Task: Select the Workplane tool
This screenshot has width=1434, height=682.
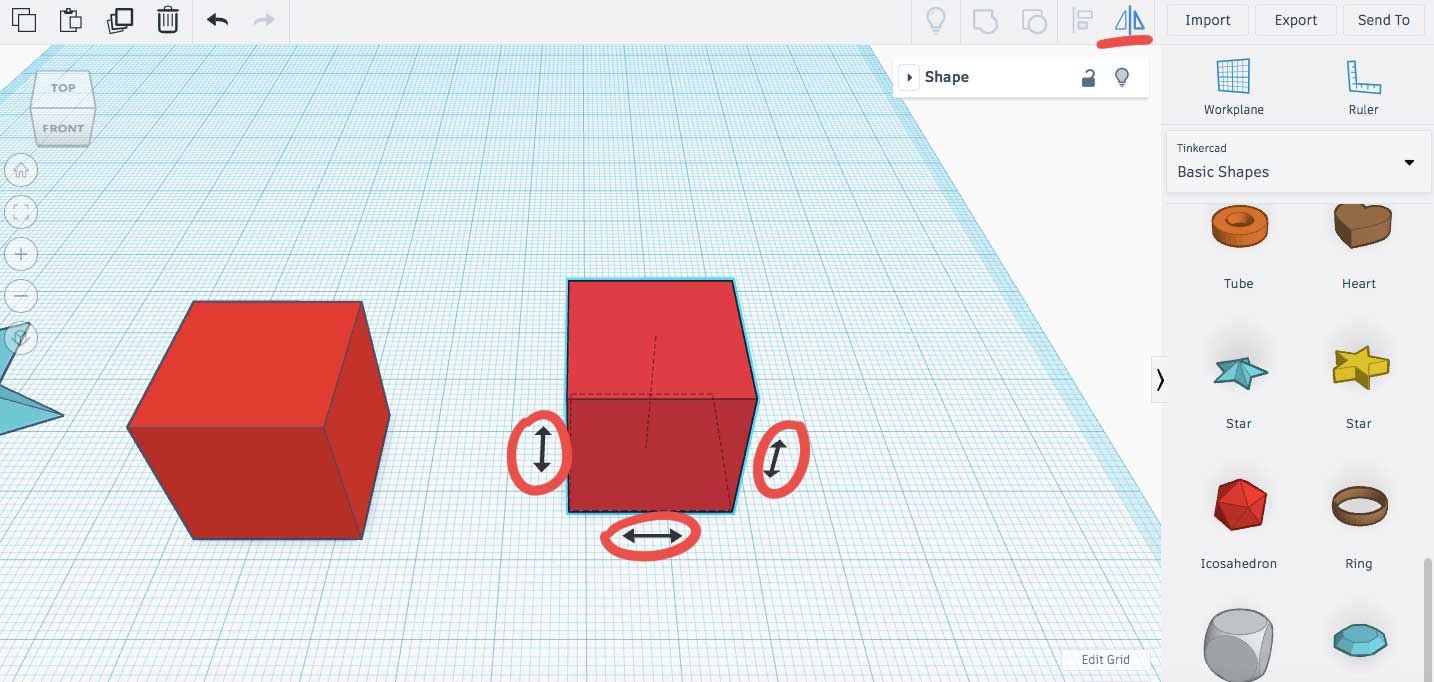Action: point(1233,87)
